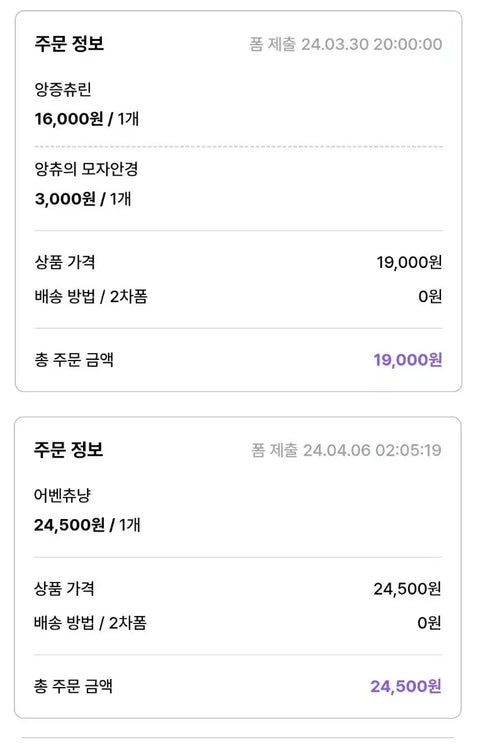Tap the purple 19,000원 total amount

[408, 360]
